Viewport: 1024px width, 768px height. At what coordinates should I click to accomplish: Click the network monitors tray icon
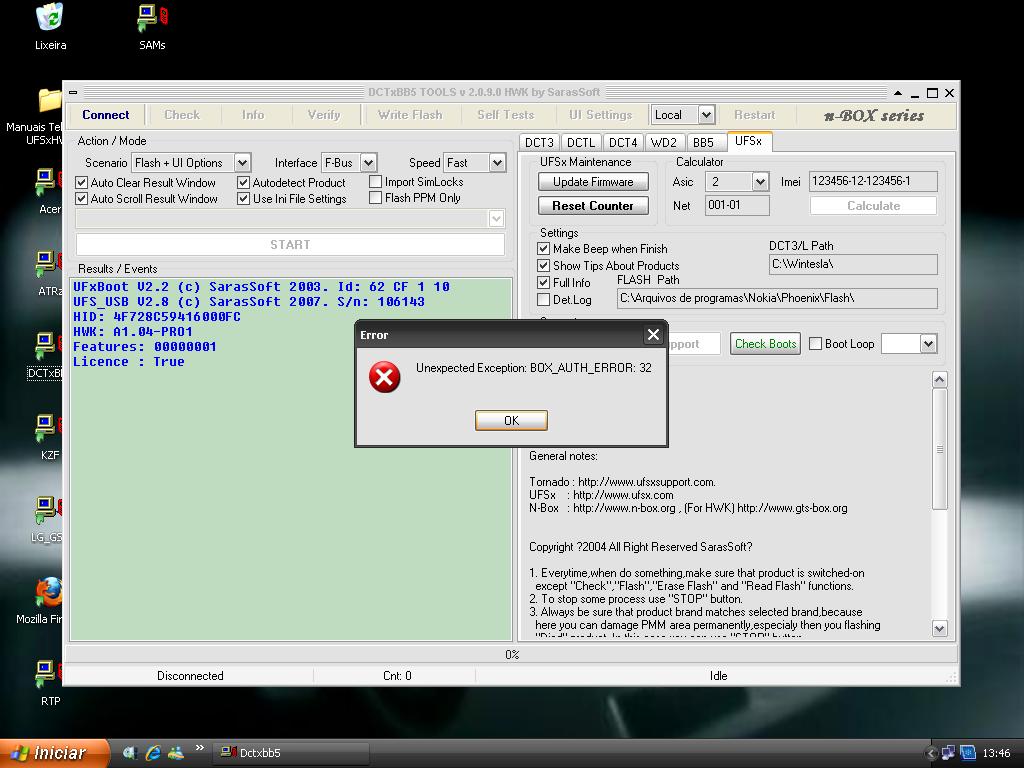click(948, 753)
